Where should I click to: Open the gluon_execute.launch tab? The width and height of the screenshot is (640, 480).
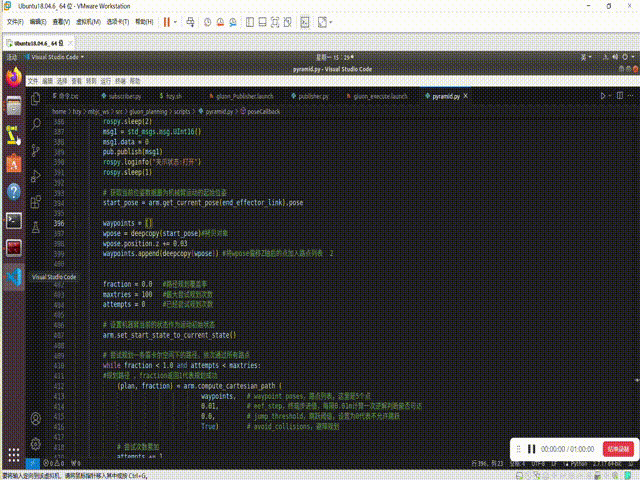coord(380,96)
